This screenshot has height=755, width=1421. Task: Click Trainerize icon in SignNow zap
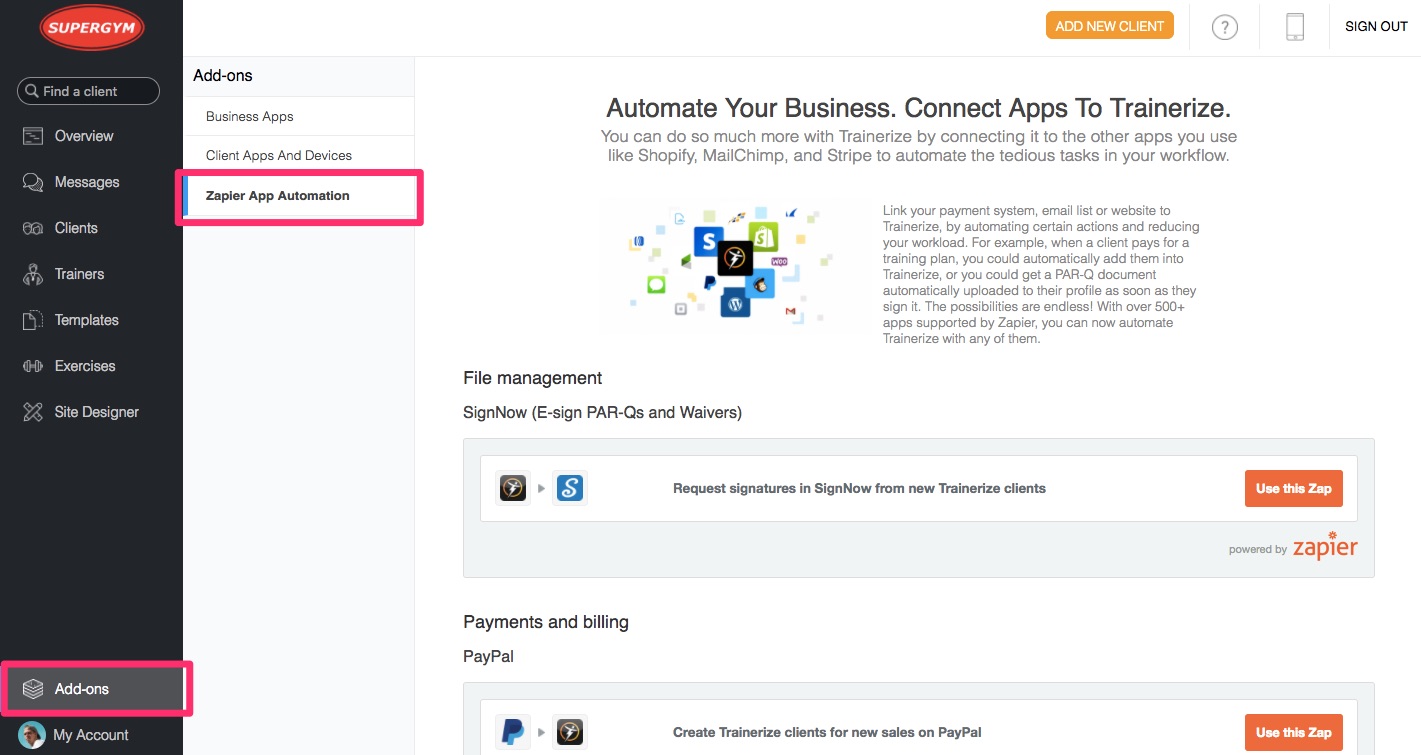coord(513,488)
